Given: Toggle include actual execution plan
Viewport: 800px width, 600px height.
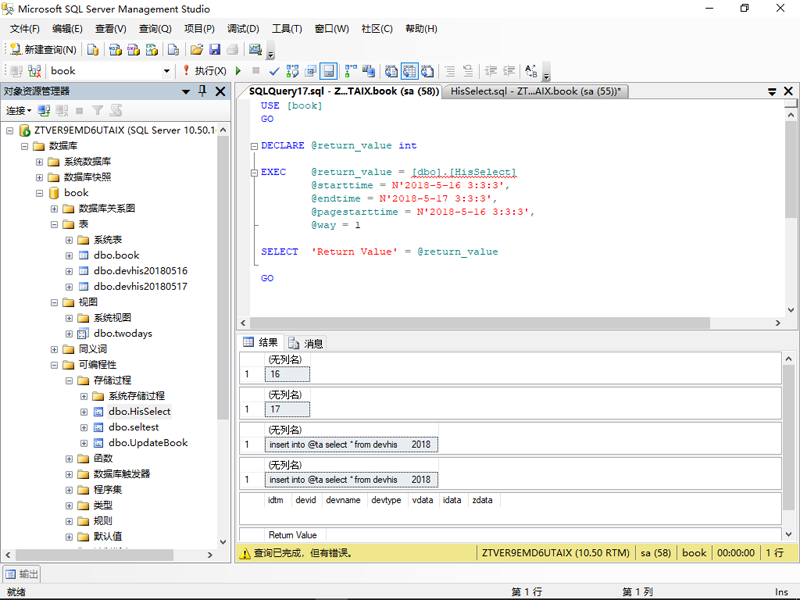Looking at the screenshot, I should tap(351, 71).
